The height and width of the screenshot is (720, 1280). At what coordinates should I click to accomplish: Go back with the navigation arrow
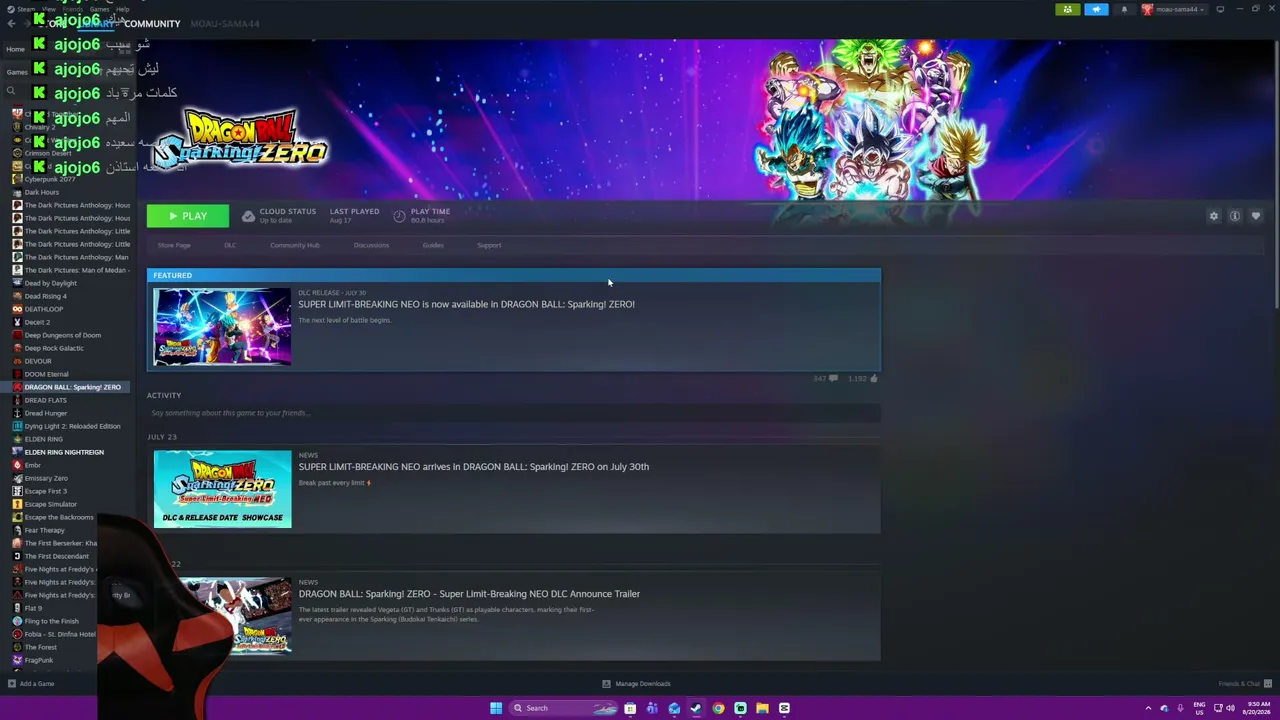12,23
